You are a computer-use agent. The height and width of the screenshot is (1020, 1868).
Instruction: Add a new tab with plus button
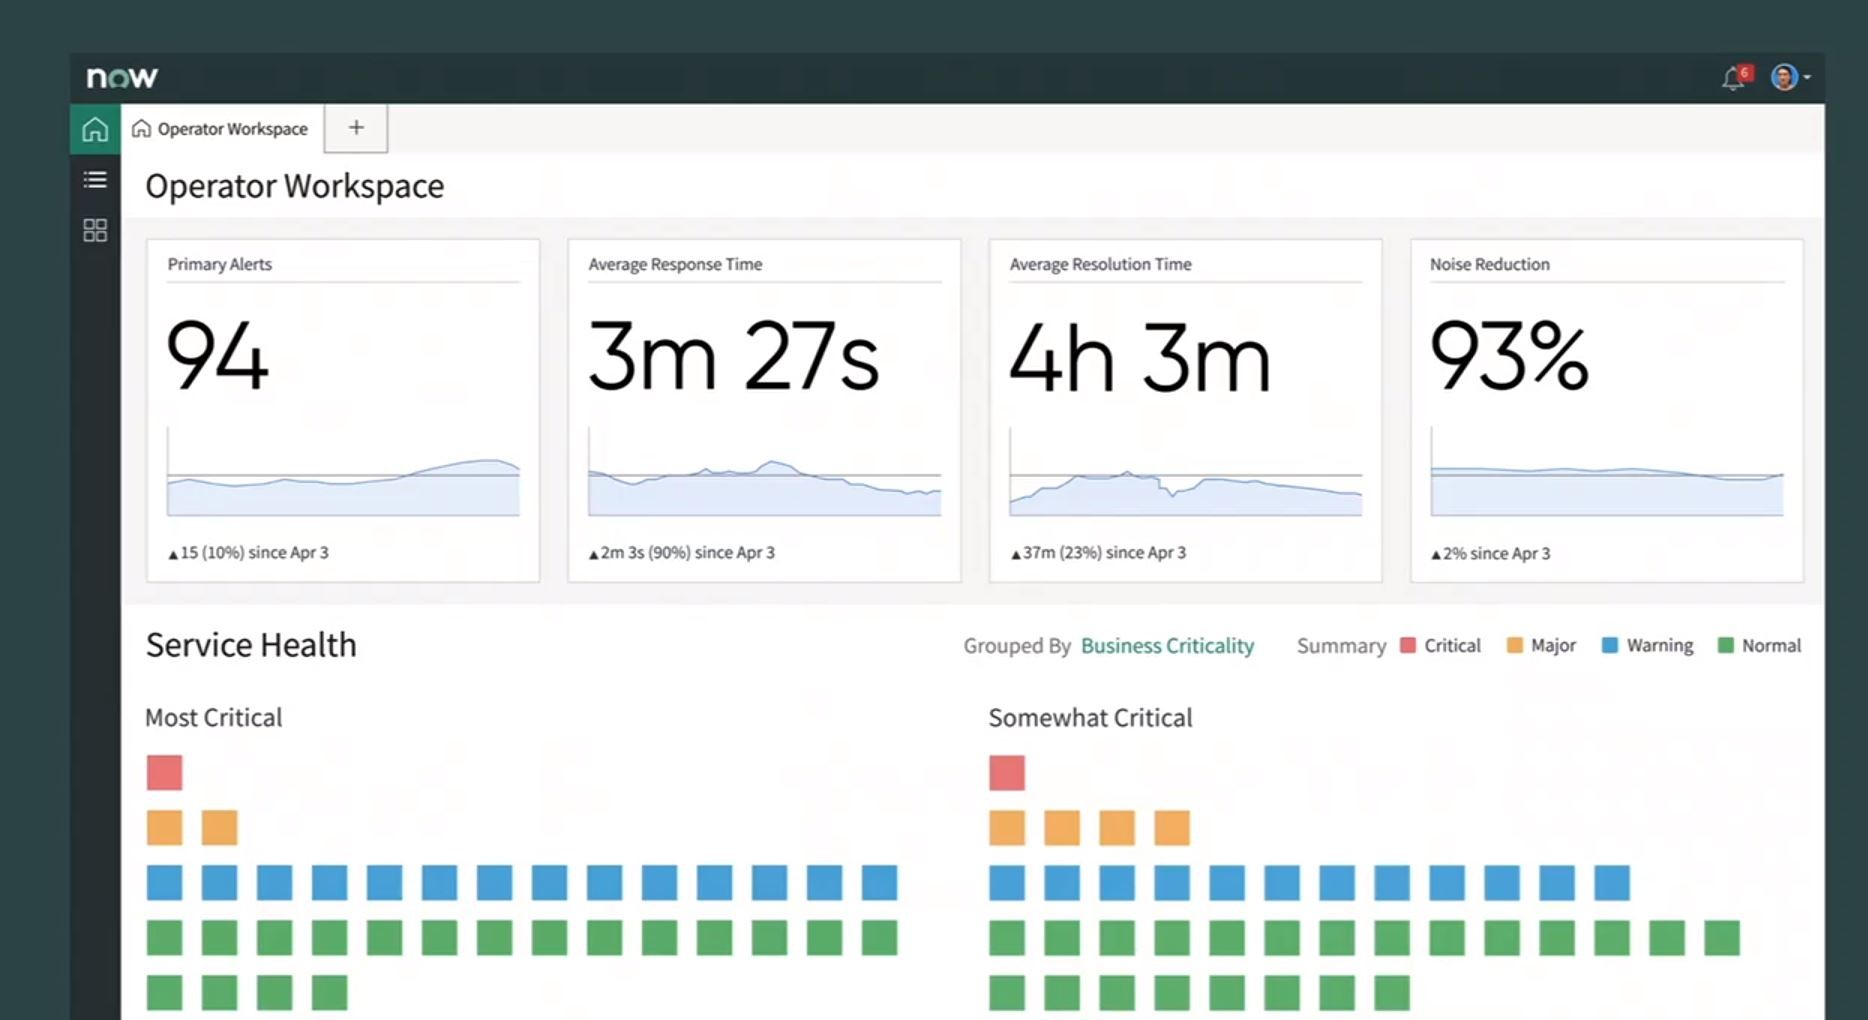tap(356, 128)
